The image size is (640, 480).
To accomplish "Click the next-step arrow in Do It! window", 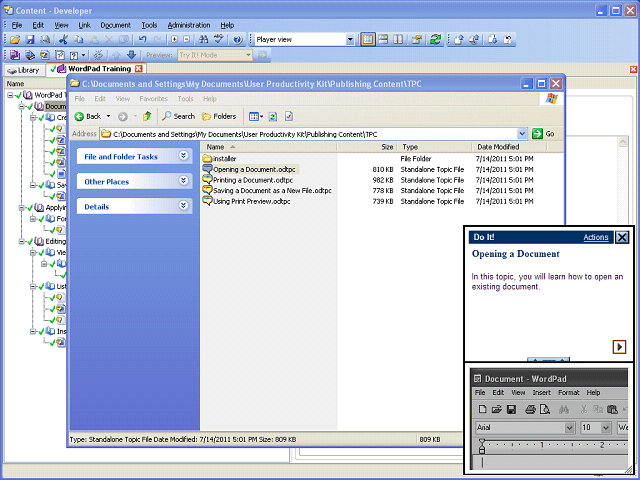I will 619,347.
